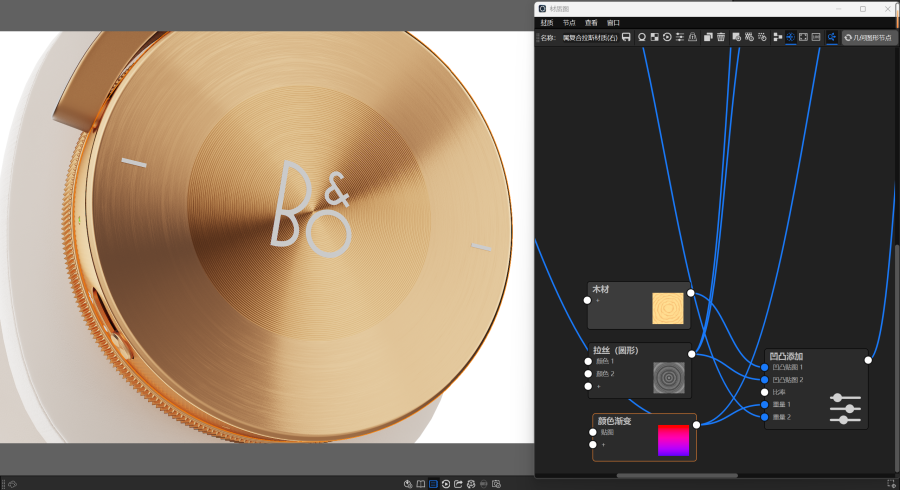
Task: Click the dimmed icon in bottom bar
Action: coord(484,484)
